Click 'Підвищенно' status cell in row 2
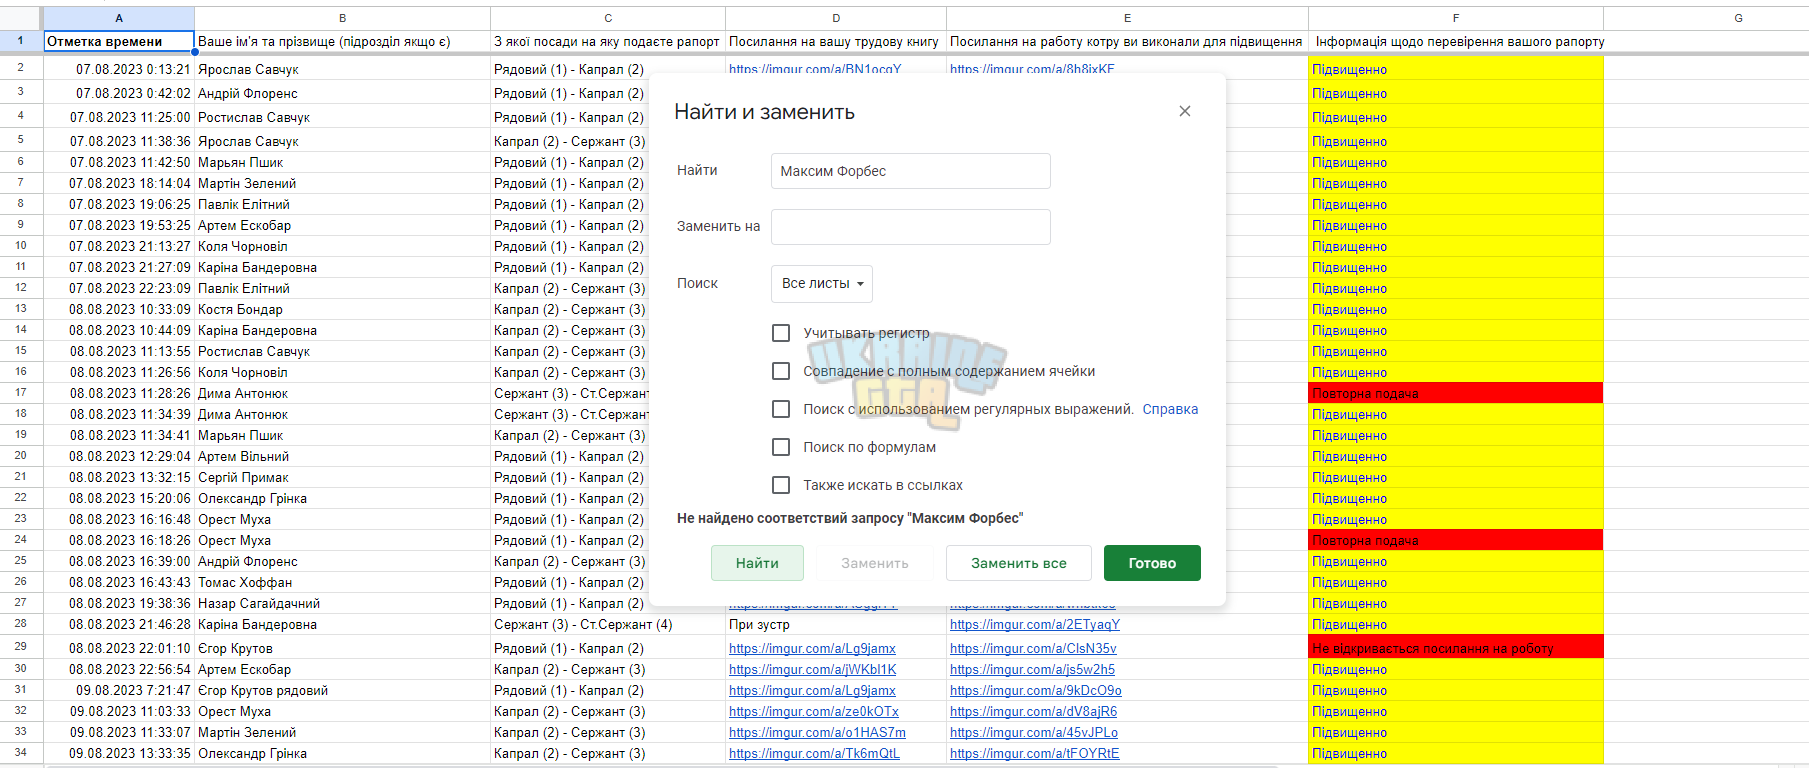1809x768 pixels. [1456, 69]
